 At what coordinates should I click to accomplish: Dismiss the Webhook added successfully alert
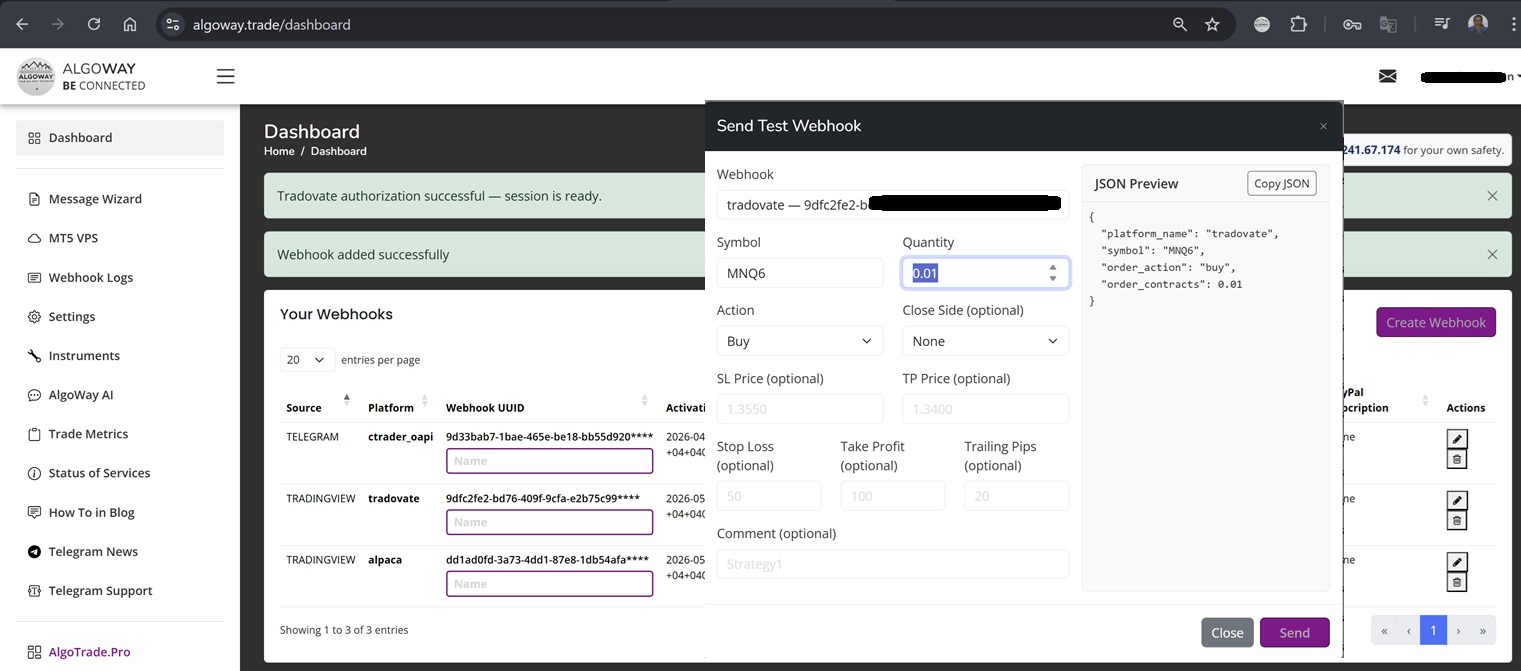pos(1492,255)
